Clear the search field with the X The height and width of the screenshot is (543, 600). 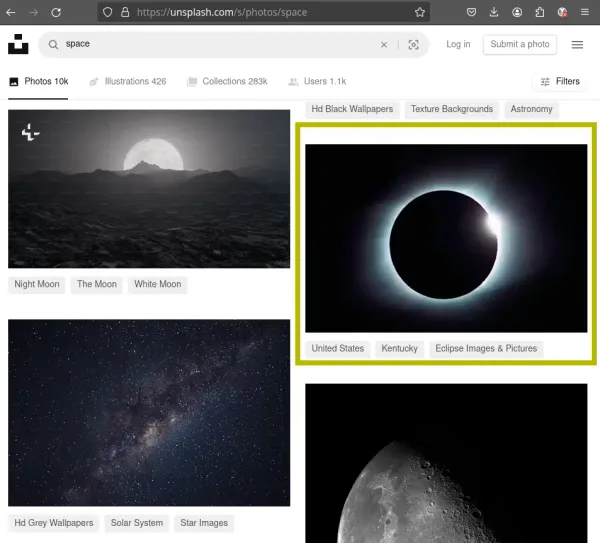pyautogui.click(x=384, y=45)
